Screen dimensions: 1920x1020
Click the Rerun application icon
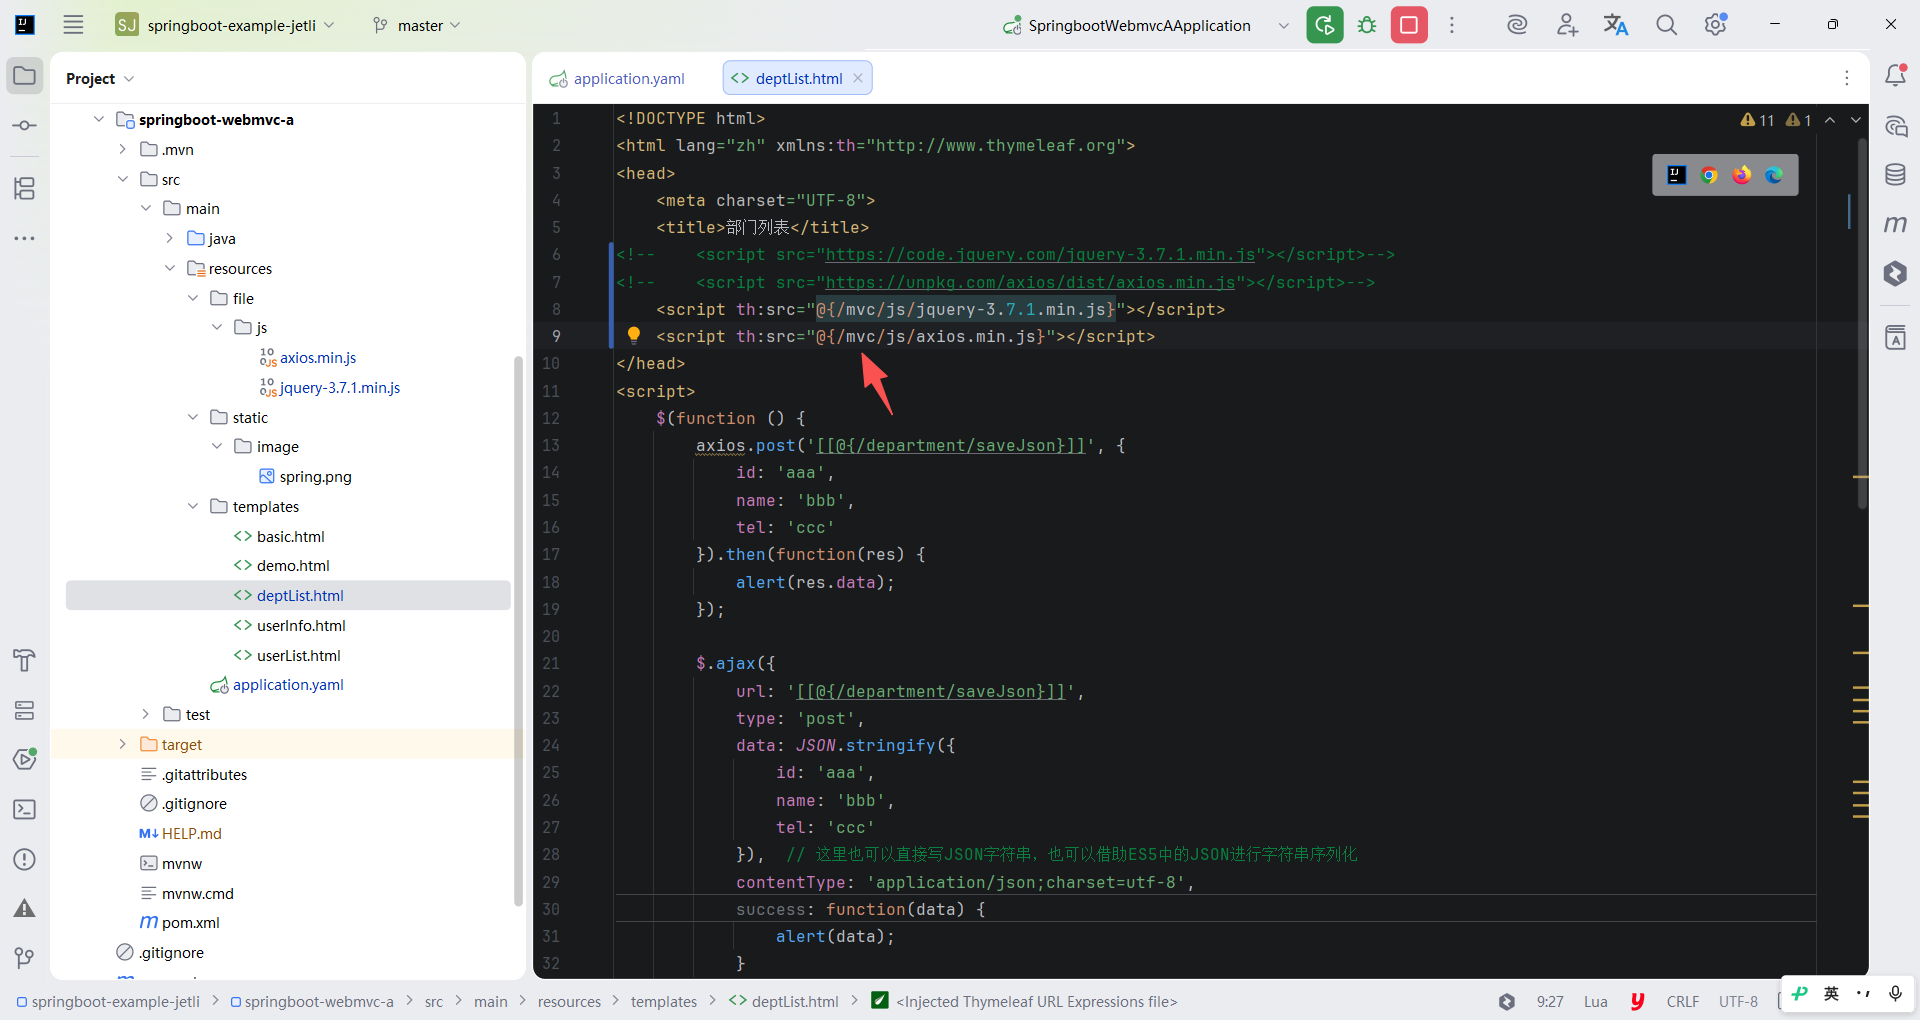tap(1325, 25)
